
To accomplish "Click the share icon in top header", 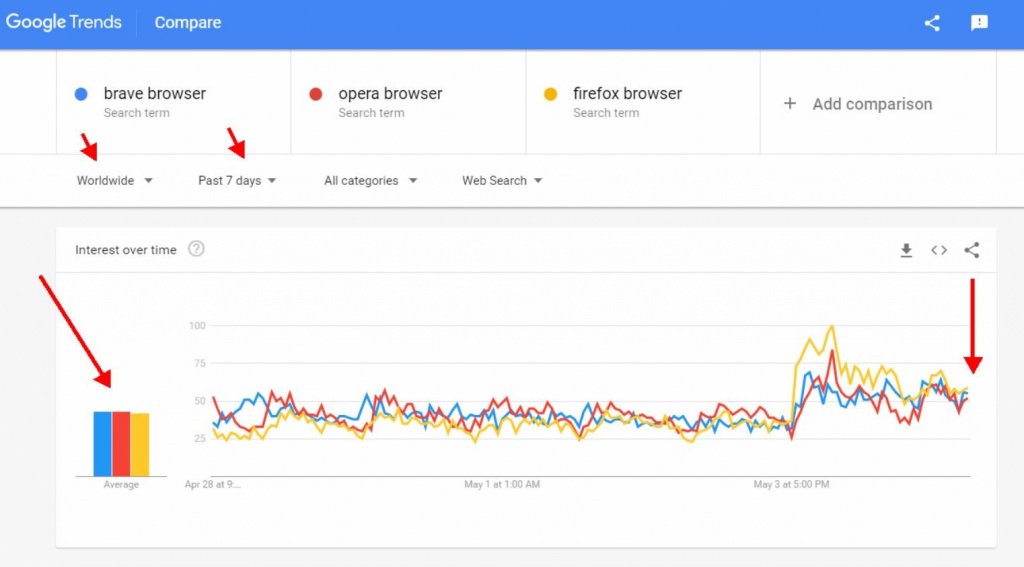I will coord(932,23).
